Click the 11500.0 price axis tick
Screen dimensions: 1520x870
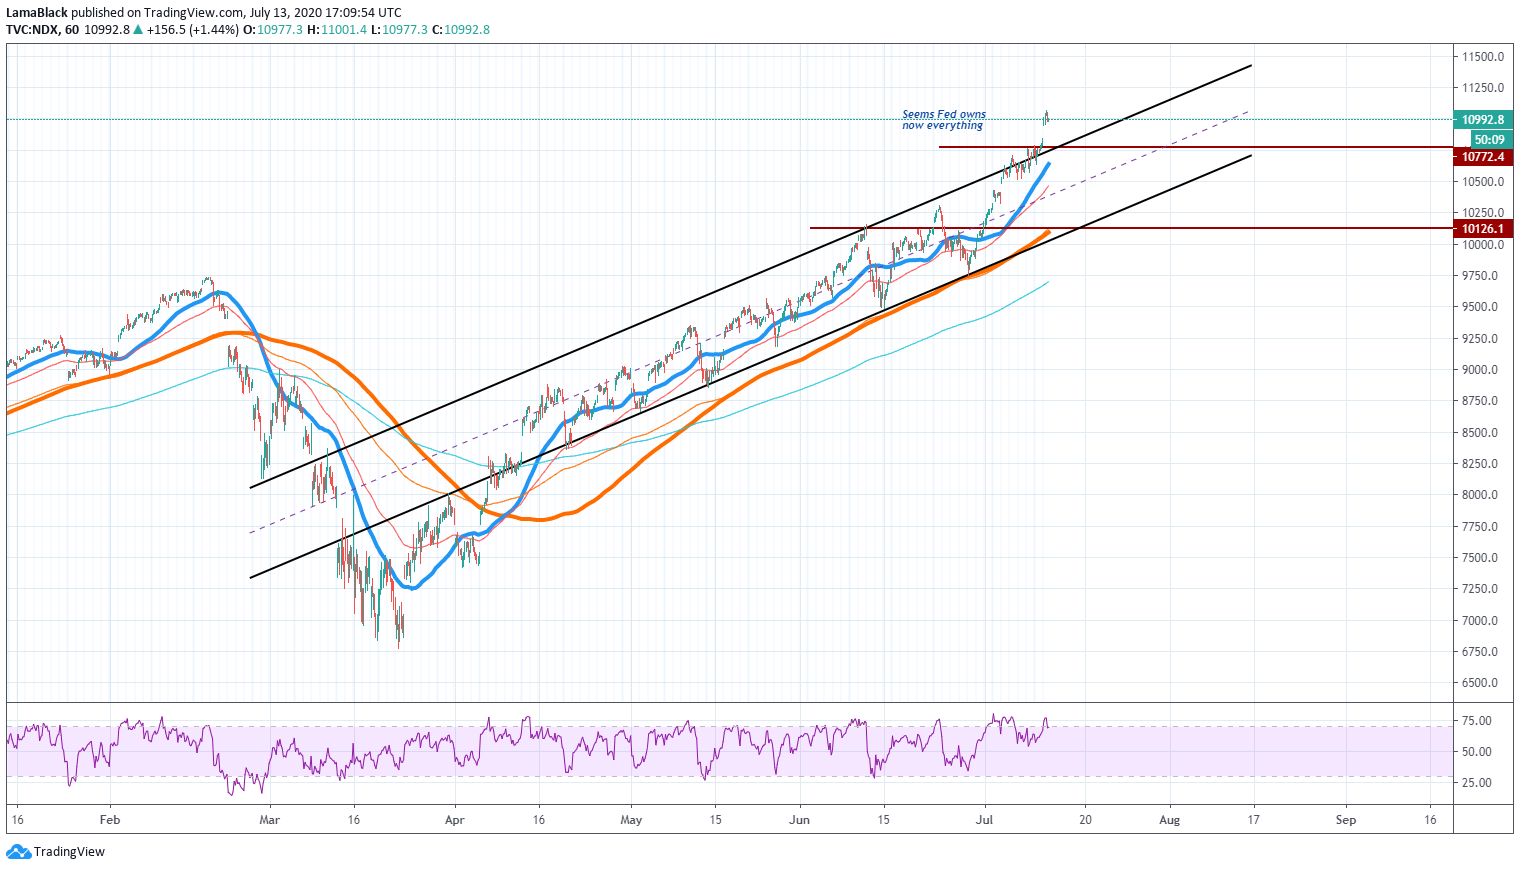[1483, 57]
